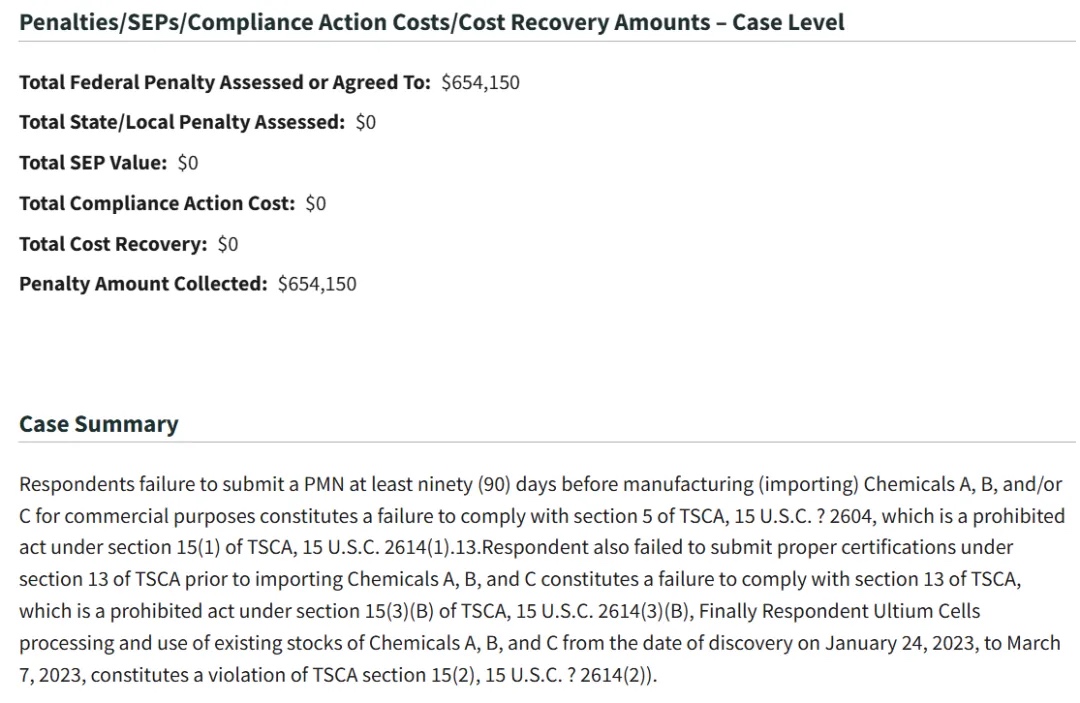Click the 2614(3)(B) citation in the summary
The width and height of the screenshot is (1080, 703).
coord(643,611)
